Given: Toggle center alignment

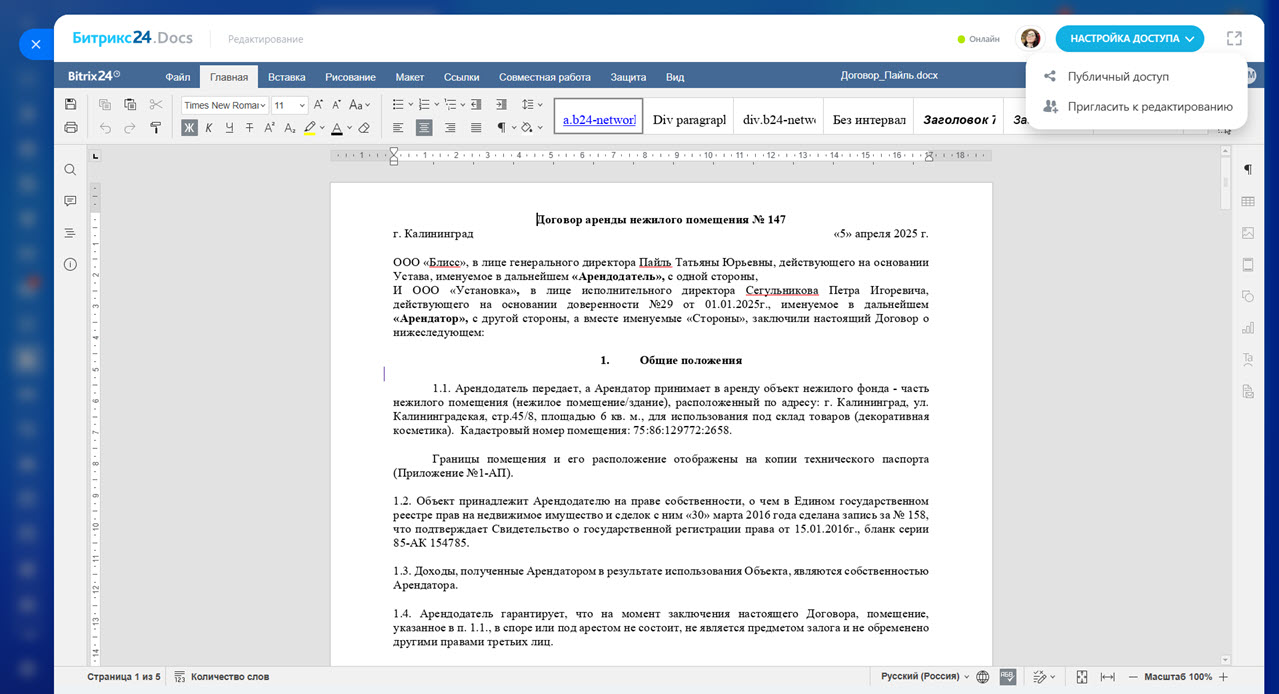Looking at the screenshot, I should click(424, 127).
